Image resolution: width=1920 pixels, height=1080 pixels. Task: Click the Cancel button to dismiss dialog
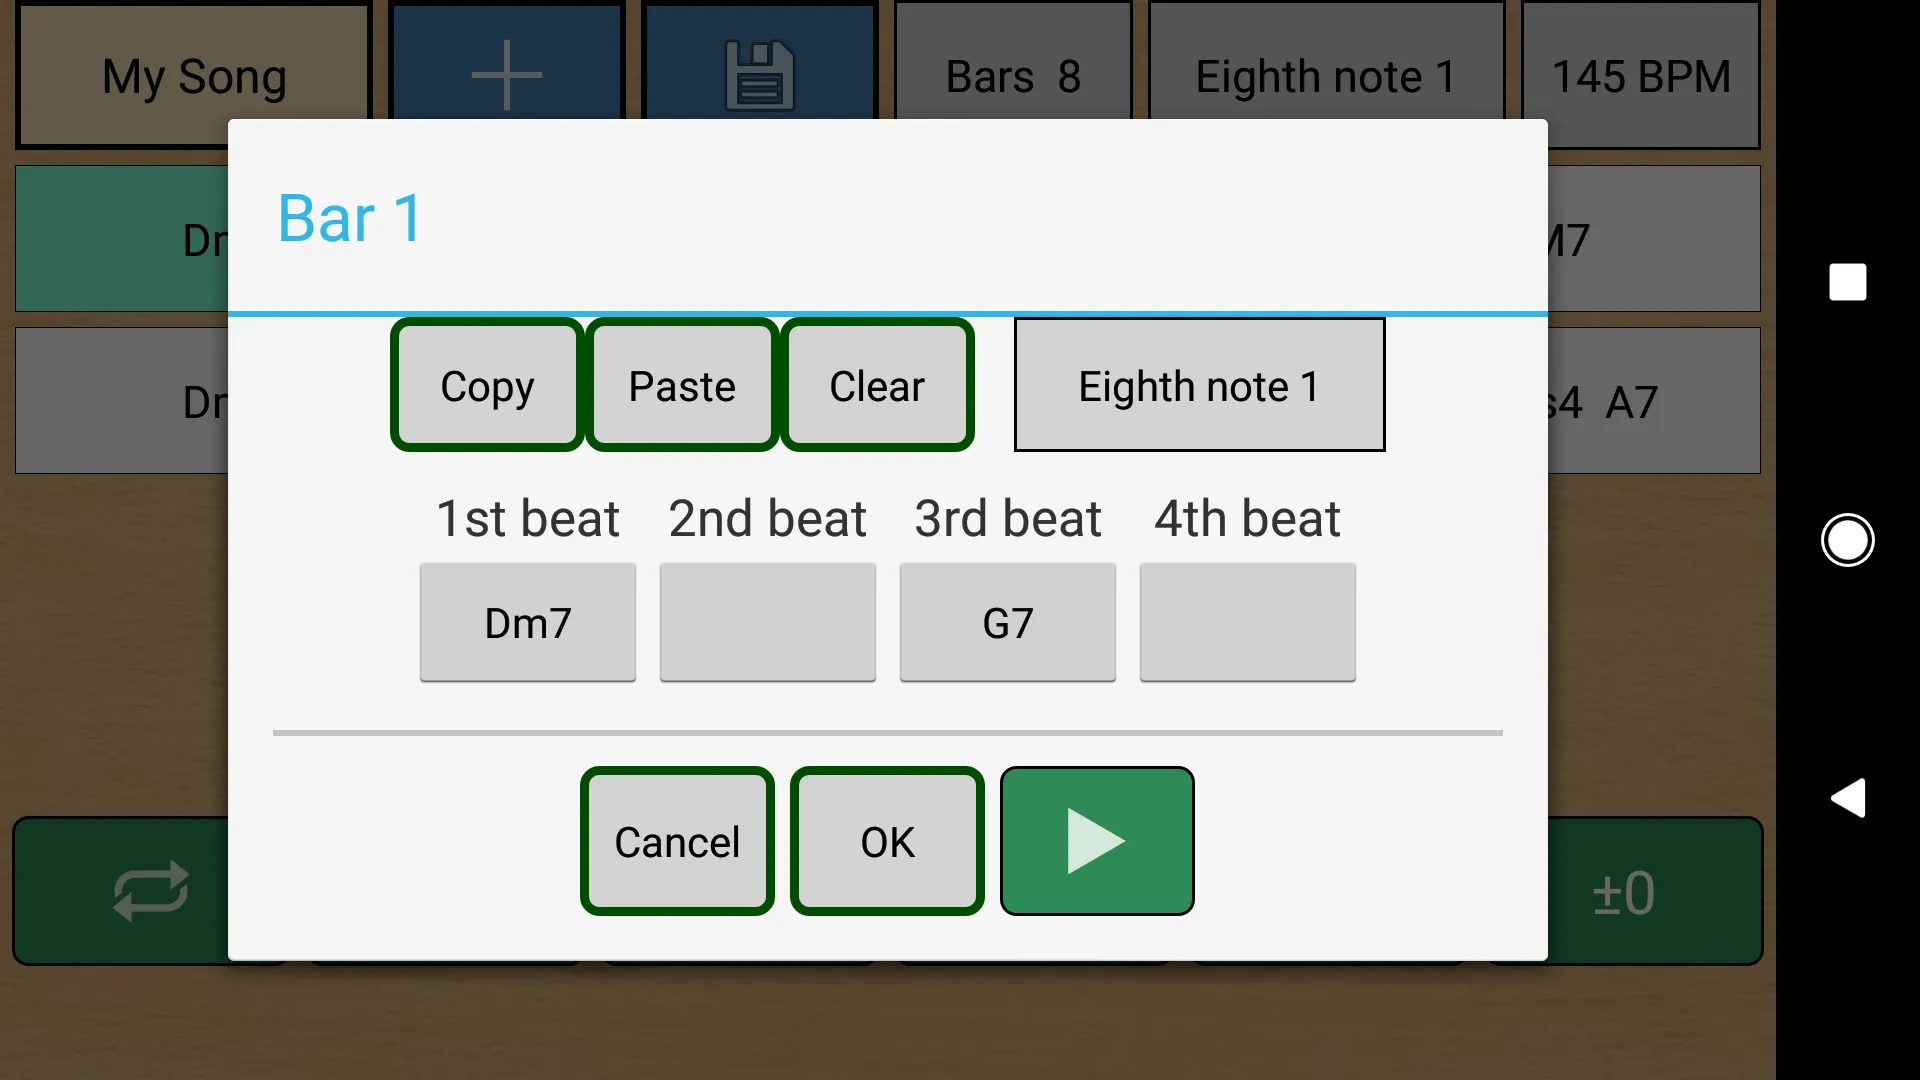678,843
